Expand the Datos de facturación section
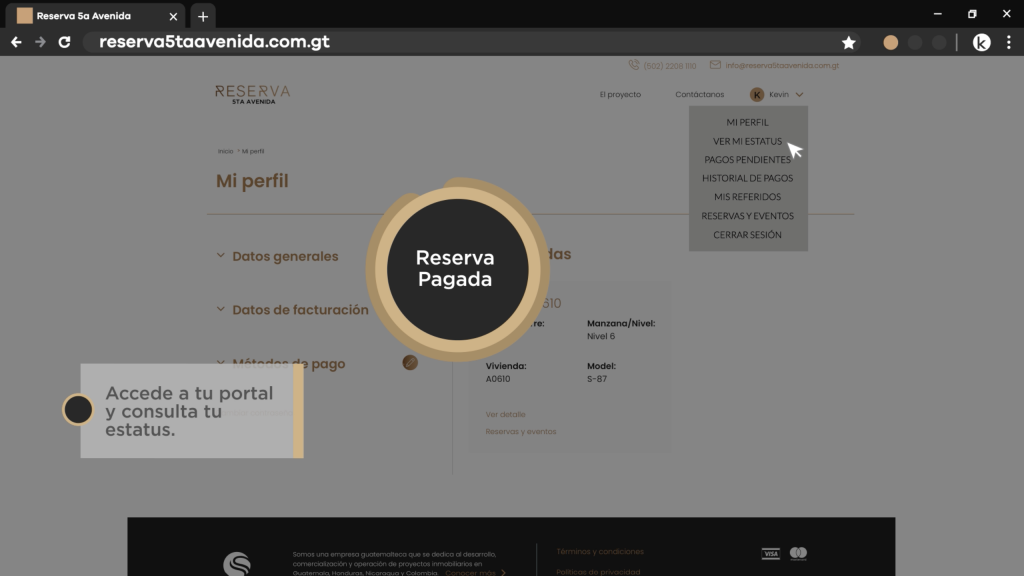1024x576 pixels. 293,310
